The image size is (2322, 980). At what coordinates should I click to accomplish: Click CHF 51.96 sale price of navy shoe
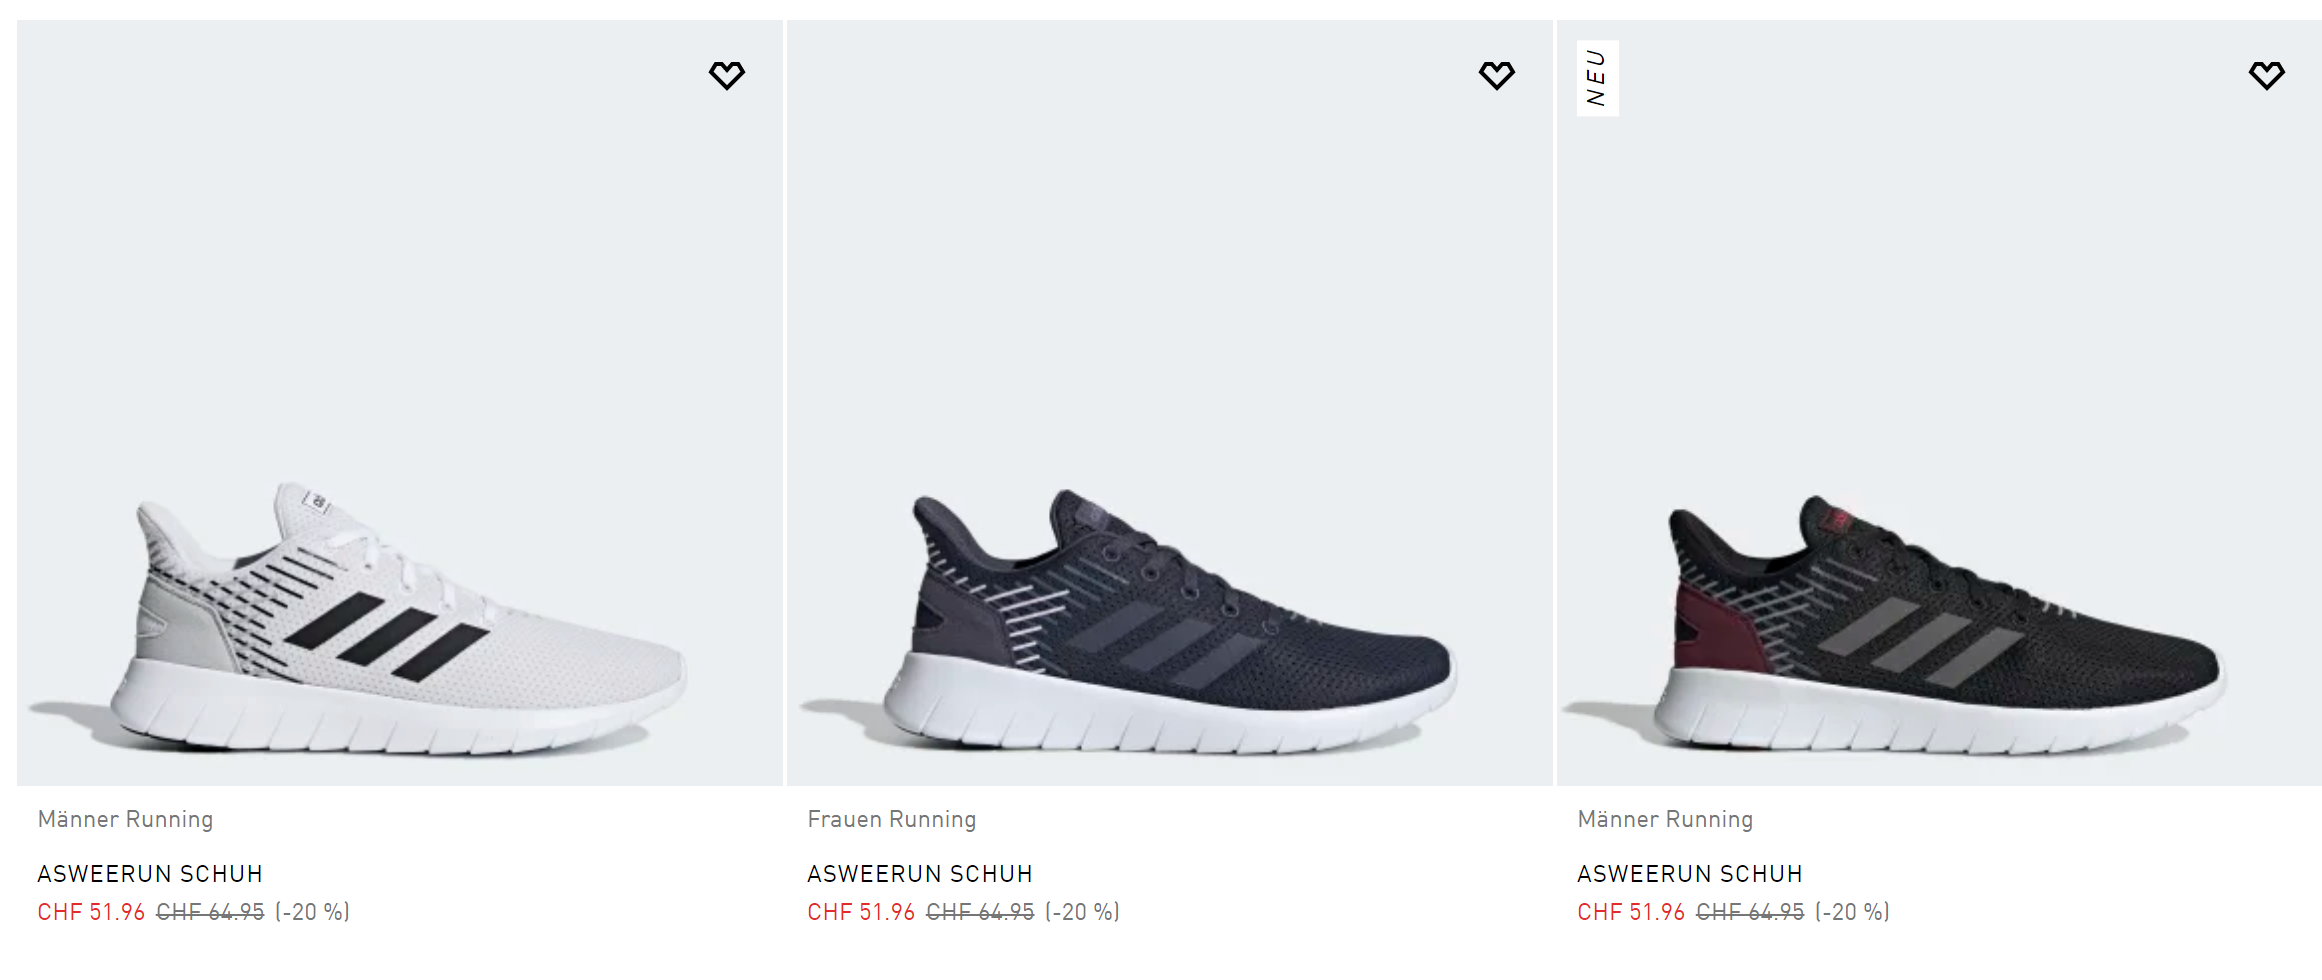[x=861, y=912]
